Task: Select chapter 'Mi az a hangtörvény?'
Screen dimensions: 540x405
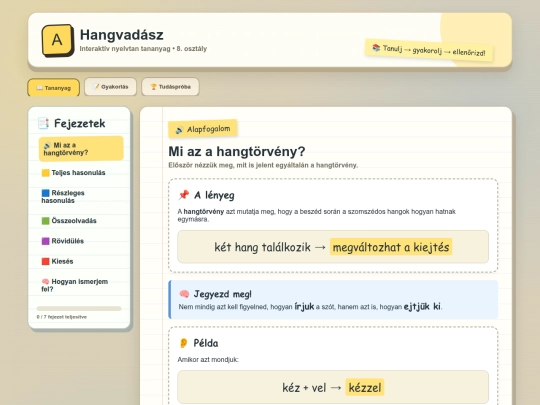Action: (x=81, y=149)
